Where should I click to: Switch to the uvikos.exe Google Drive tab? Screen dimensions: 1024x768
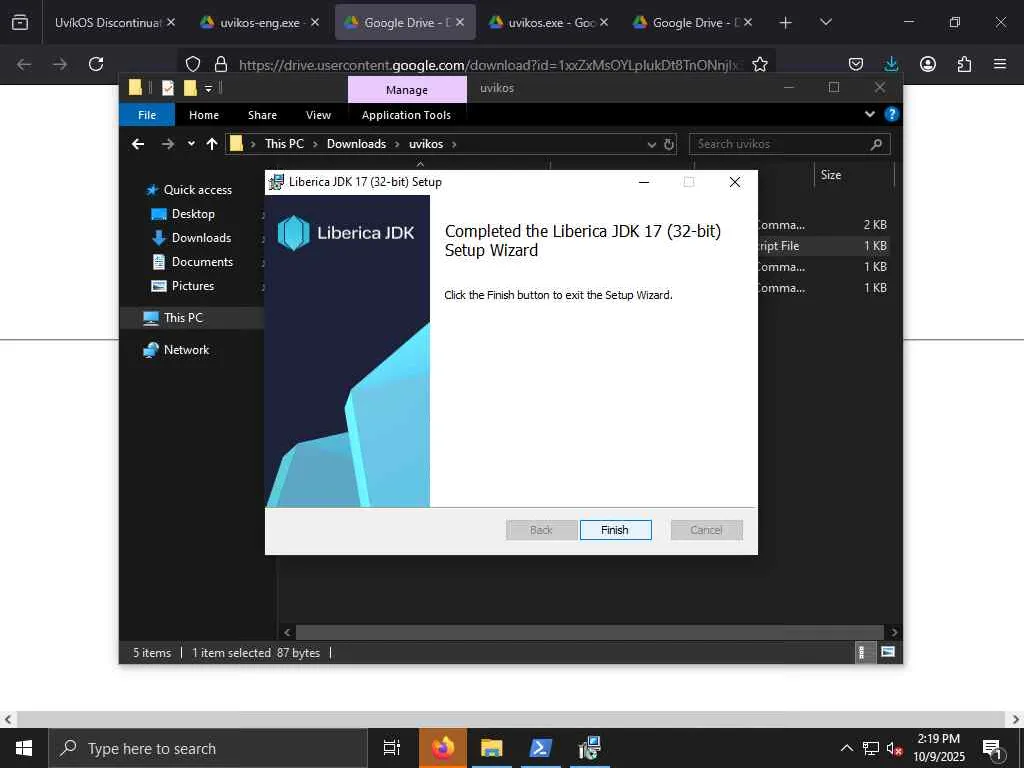549,22
